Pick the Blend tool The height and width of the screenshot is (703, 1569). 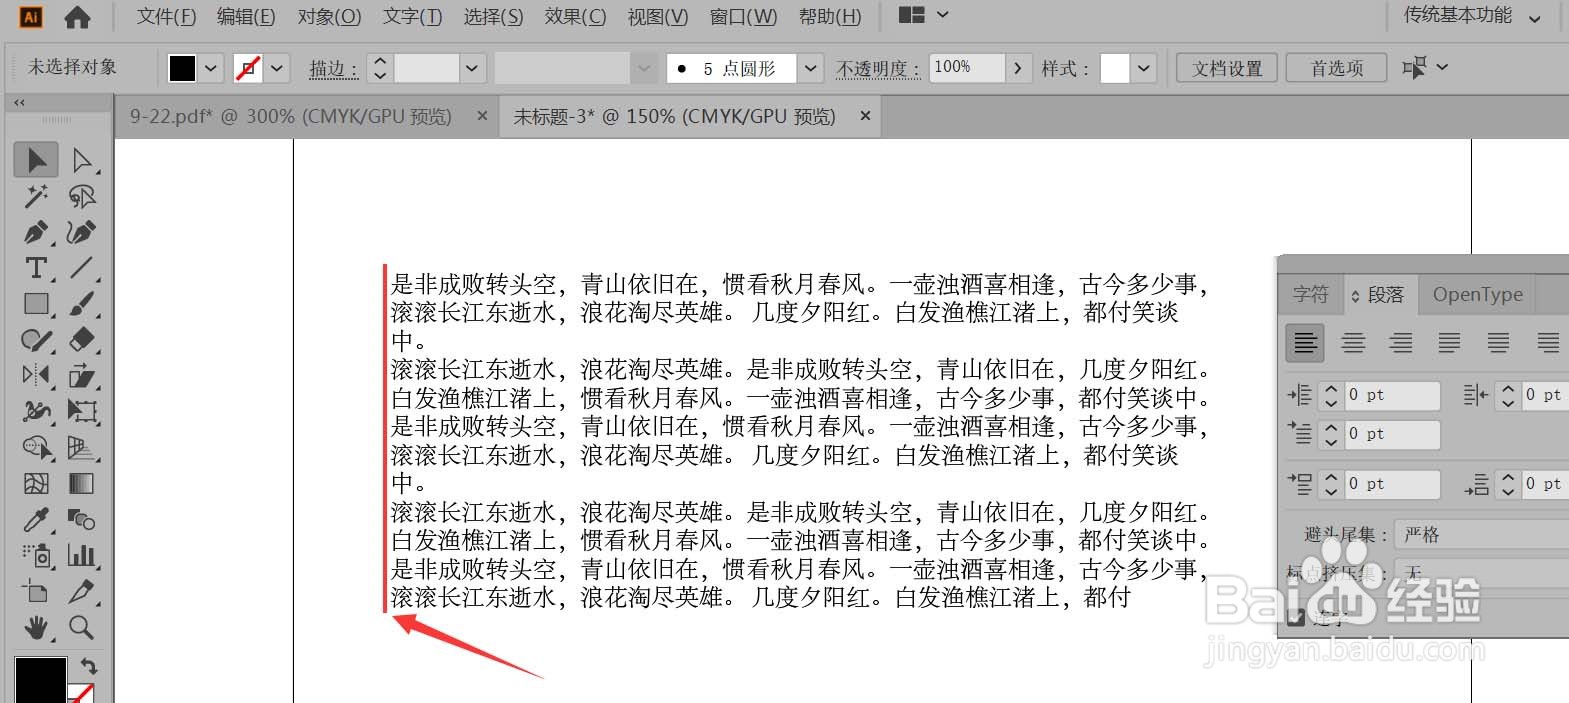(82, 519)
